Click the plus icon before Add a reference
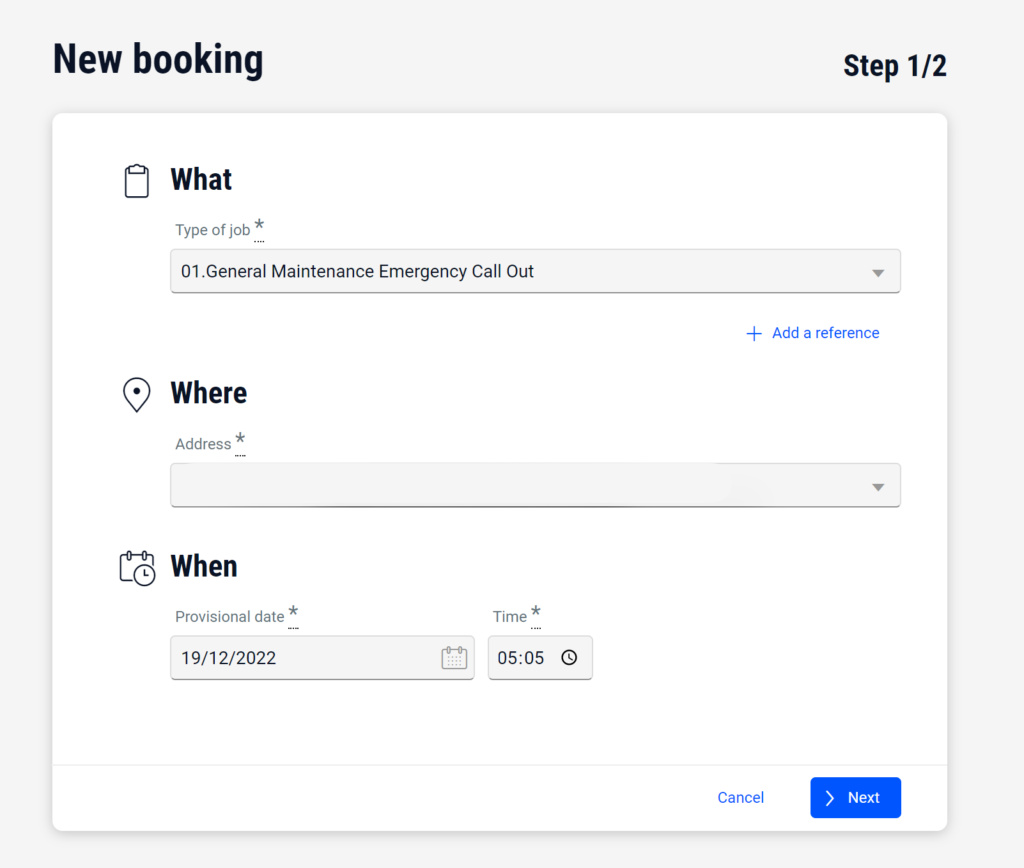 754,333
